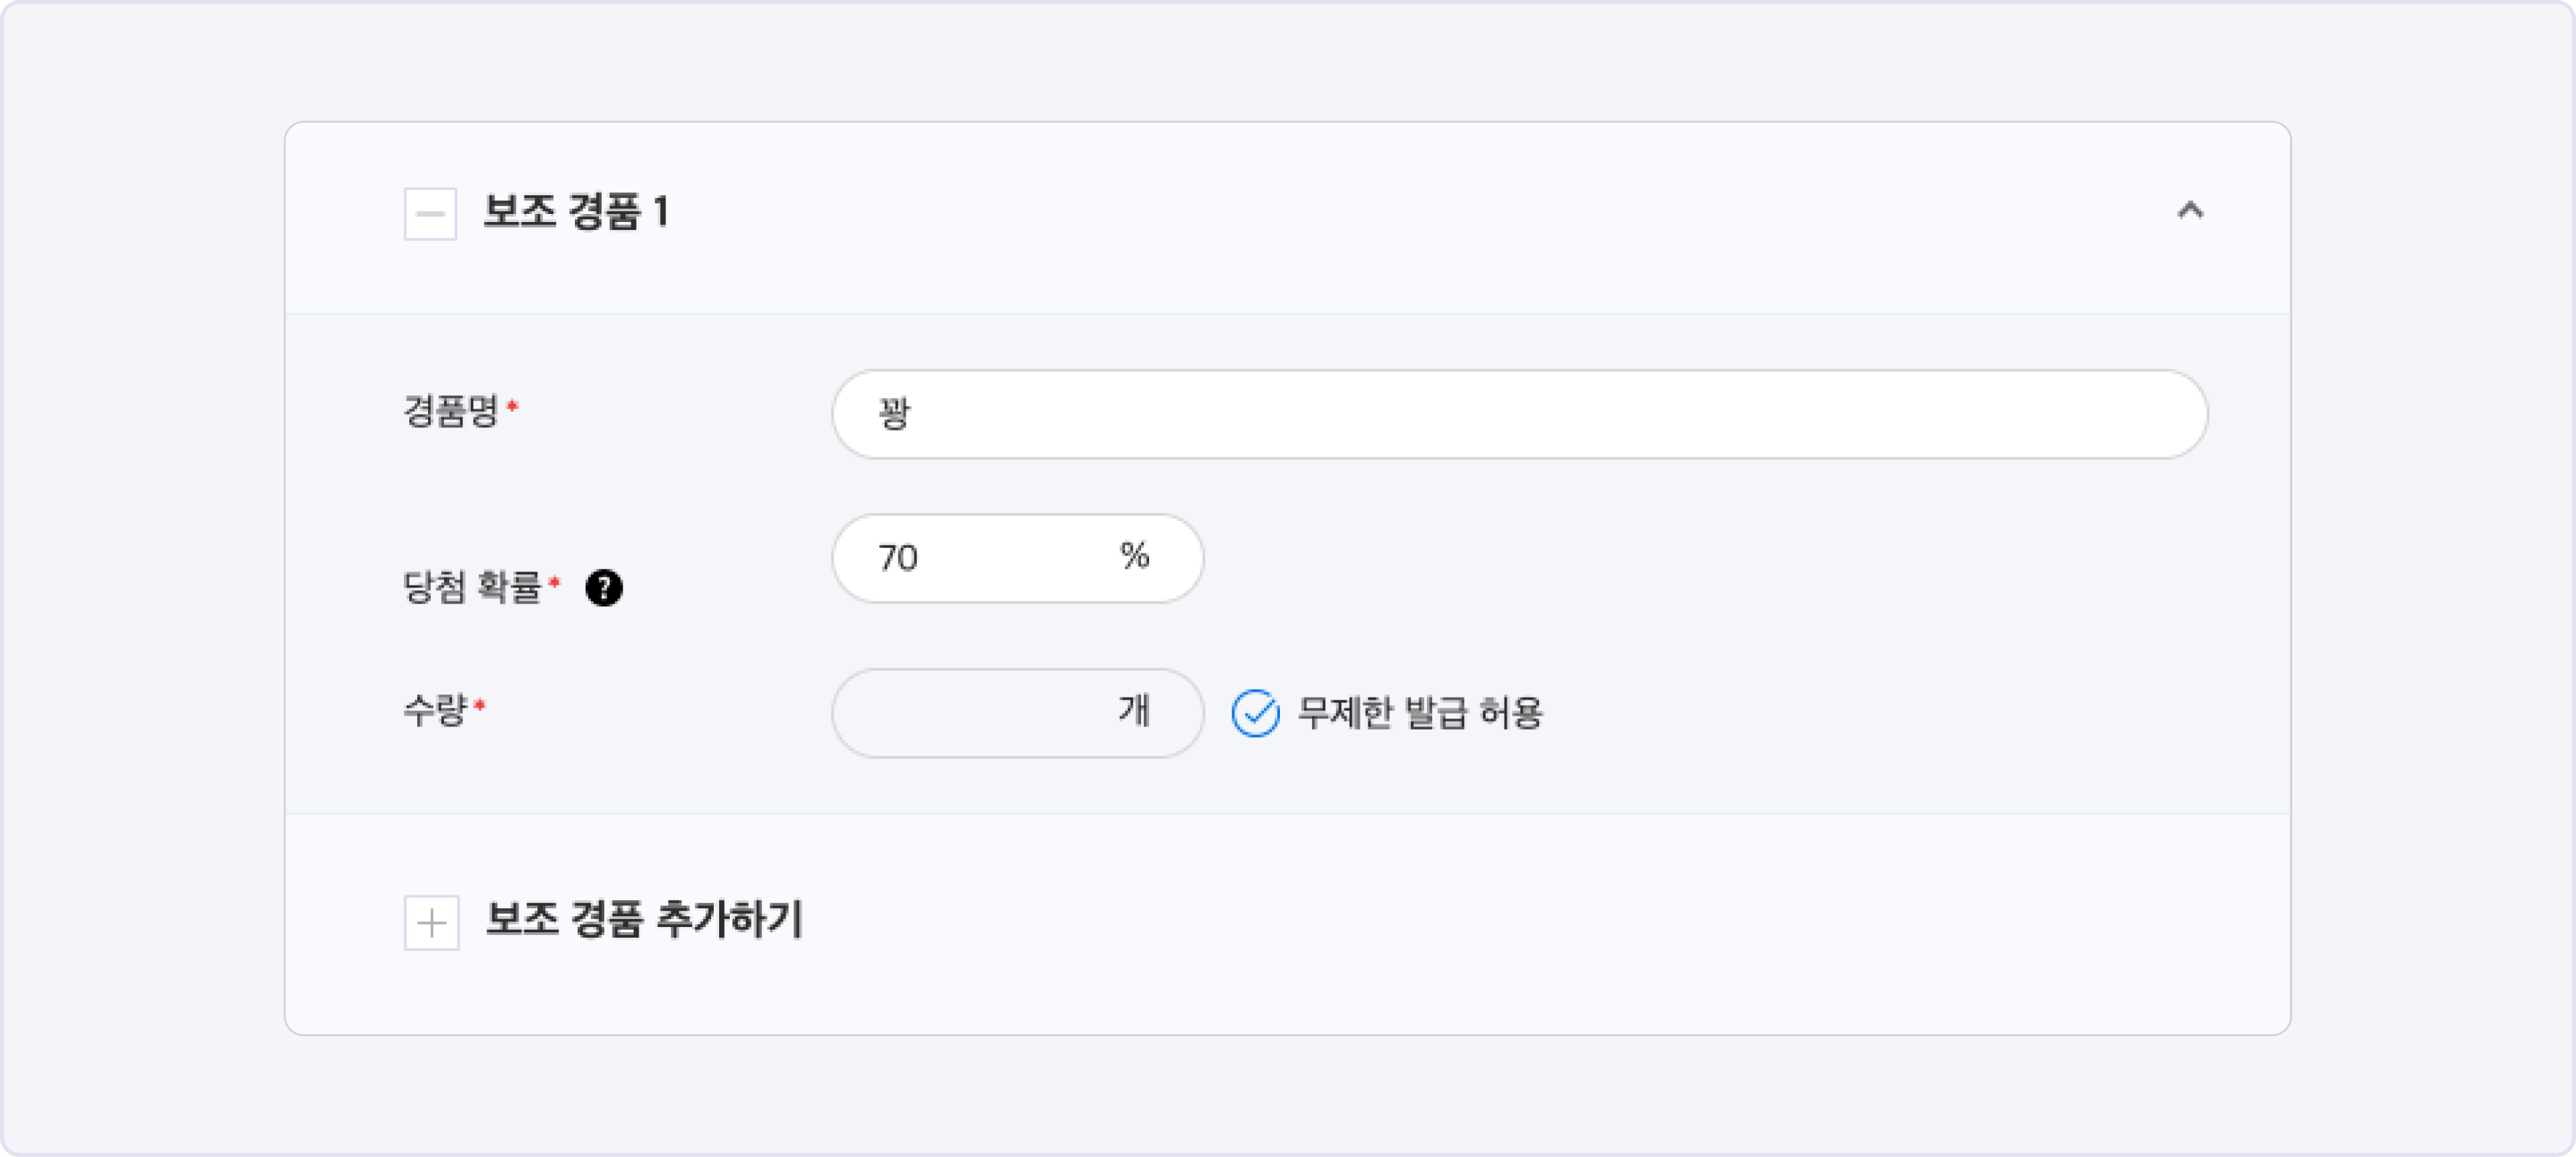This screenshot has width=2576, height=1157.
Task: Click the number 70 in the probability field
Action: 898,558
